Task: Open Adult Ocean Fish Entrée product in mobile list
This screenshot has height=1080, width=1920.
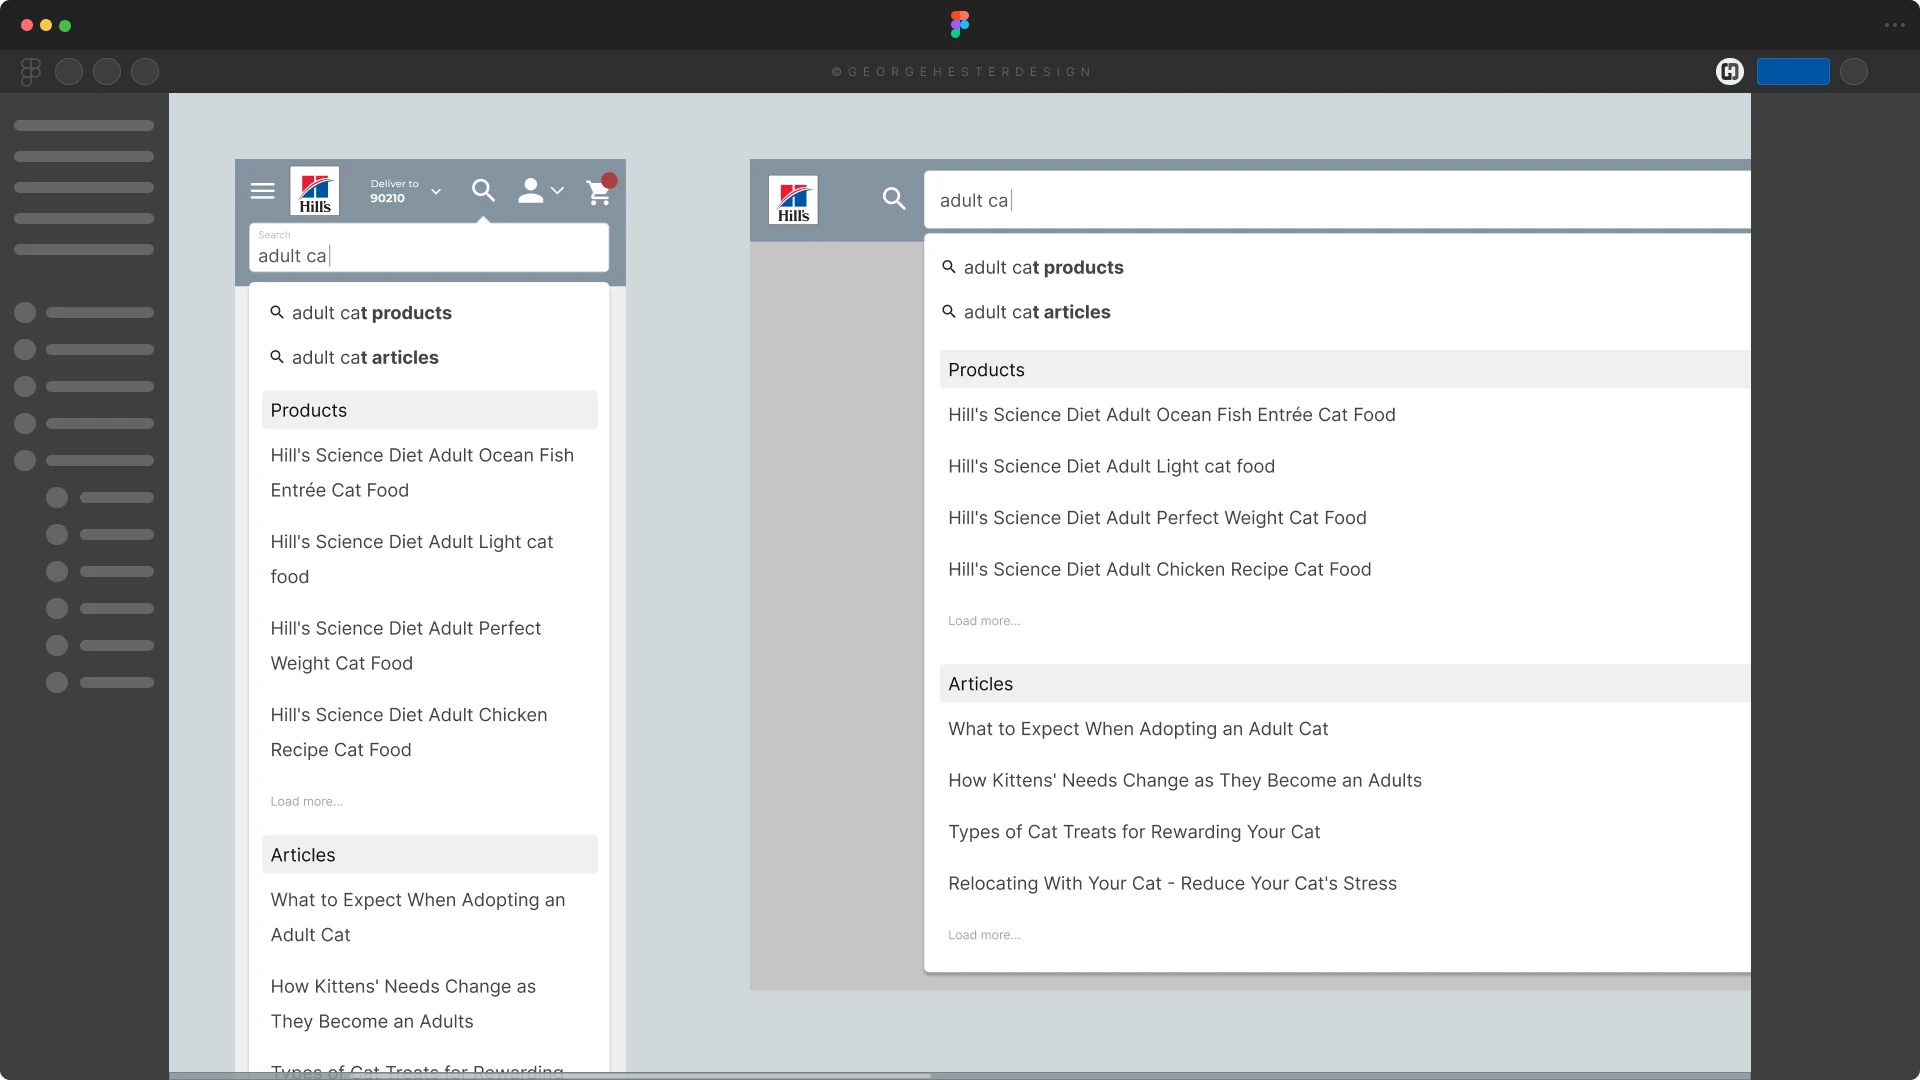Action: 422,473
